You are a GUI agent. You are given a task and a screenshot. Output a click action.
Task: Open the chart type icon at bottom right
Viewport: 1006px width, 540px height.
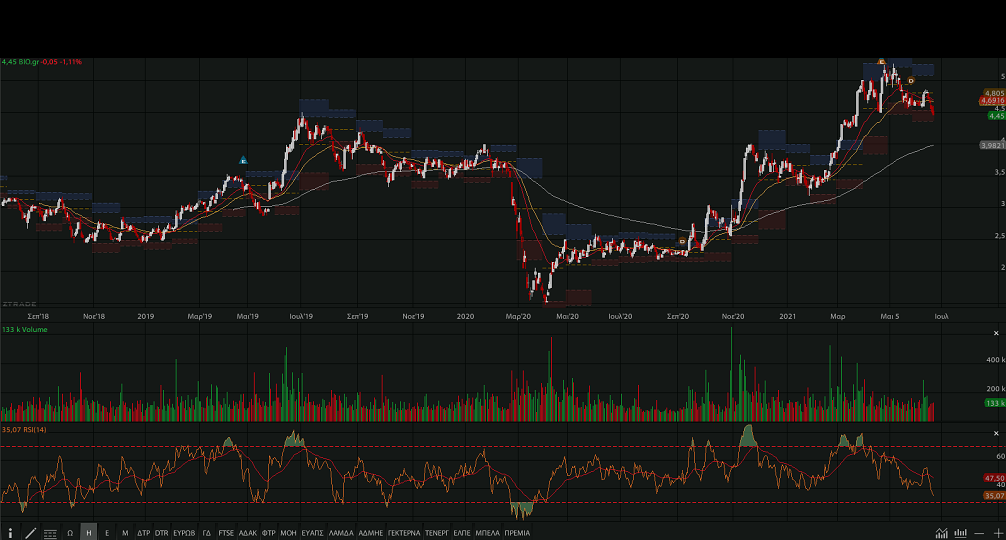941,533
